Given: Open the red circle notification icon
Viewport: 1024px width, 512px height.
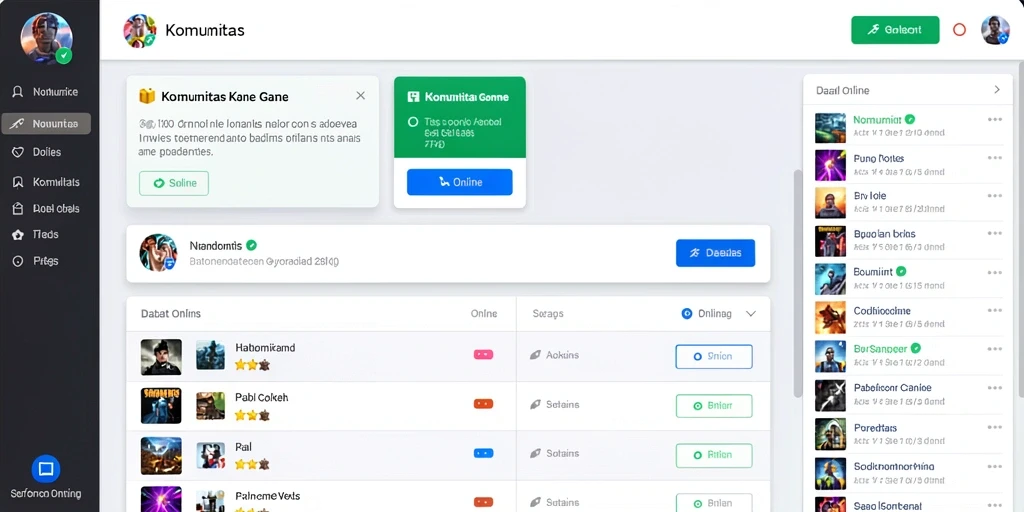Looking at the screenshot, I should click(959, 29).
